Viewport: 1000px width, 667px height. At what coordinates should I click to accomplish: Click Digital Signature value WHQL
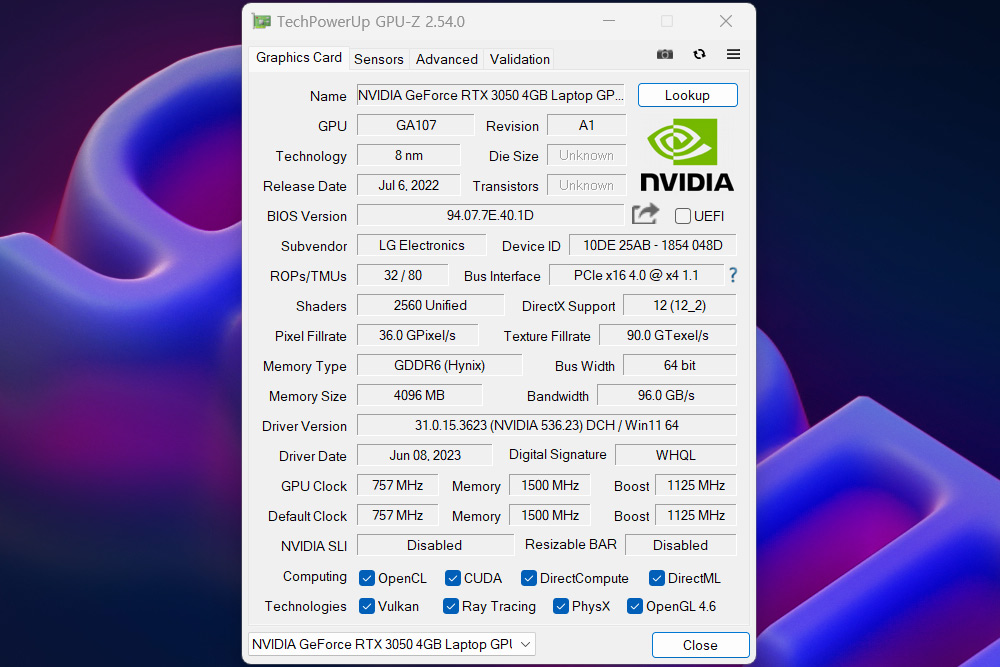[675, 455]
